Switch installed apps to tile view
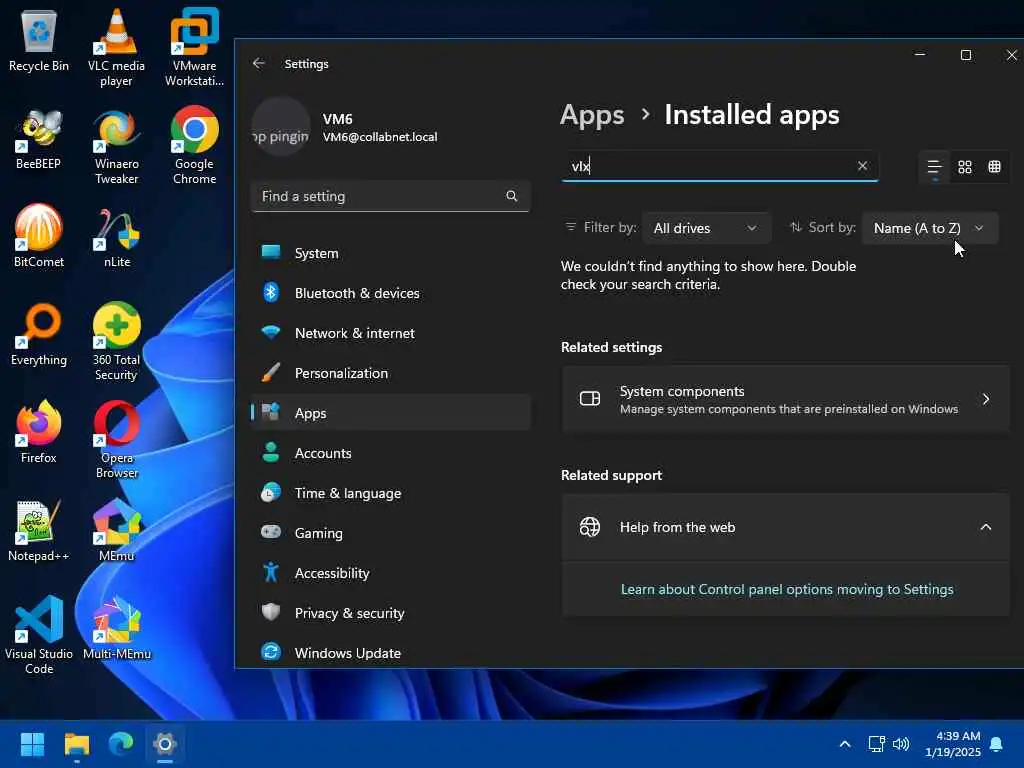The height and width of the screenshot is (768, 1024). 994,167
